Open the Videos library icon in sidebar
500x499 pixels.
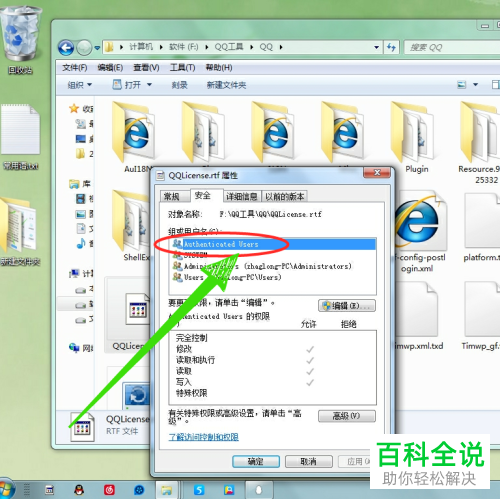point(80,199)
